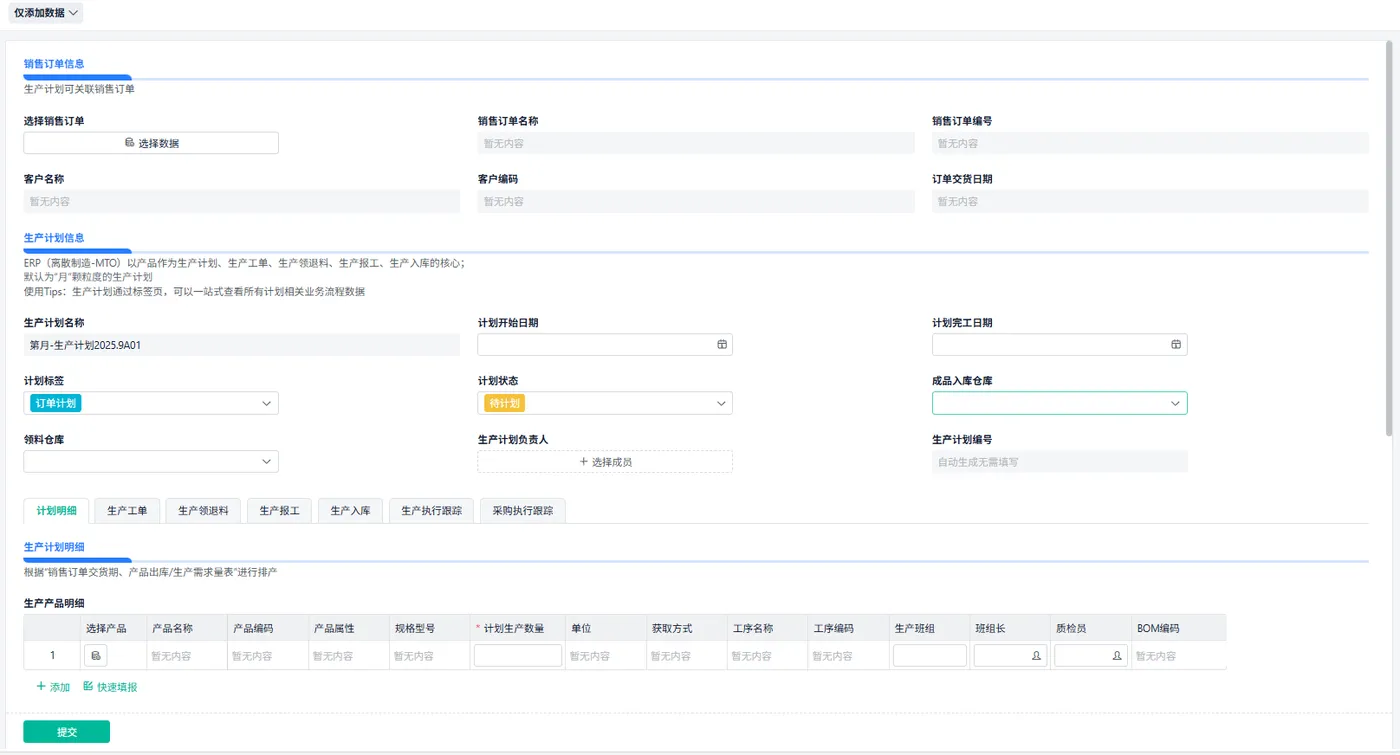
Task: Click the person icon in 班组长 cell
Action: pos(1036,656)
